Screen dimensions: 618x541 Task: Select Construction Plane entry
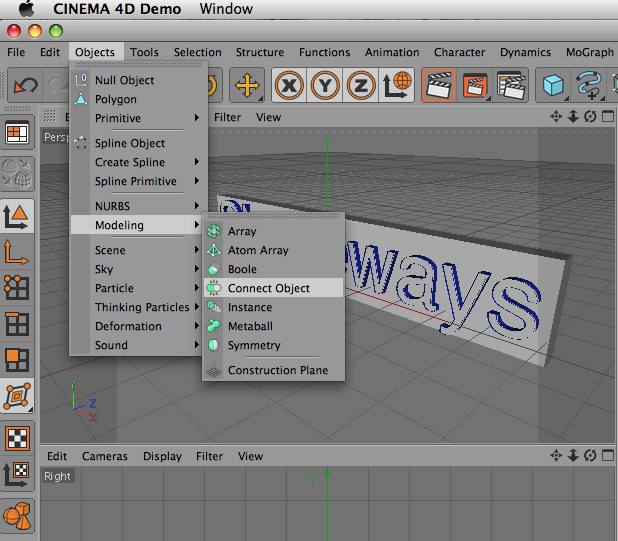click(274, 370)
